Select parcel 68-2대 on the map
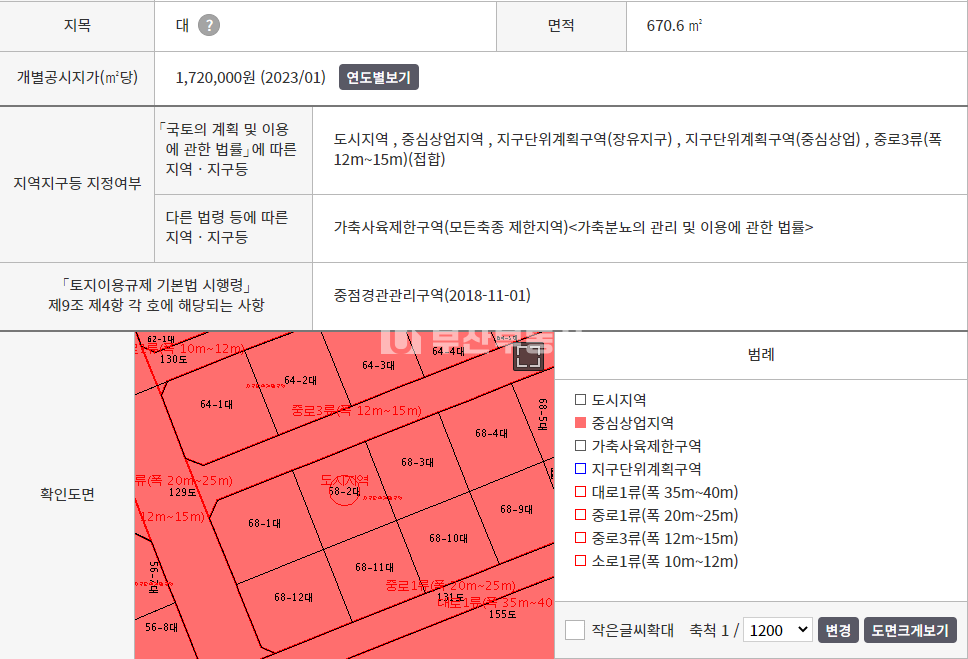 coord(344,492)
